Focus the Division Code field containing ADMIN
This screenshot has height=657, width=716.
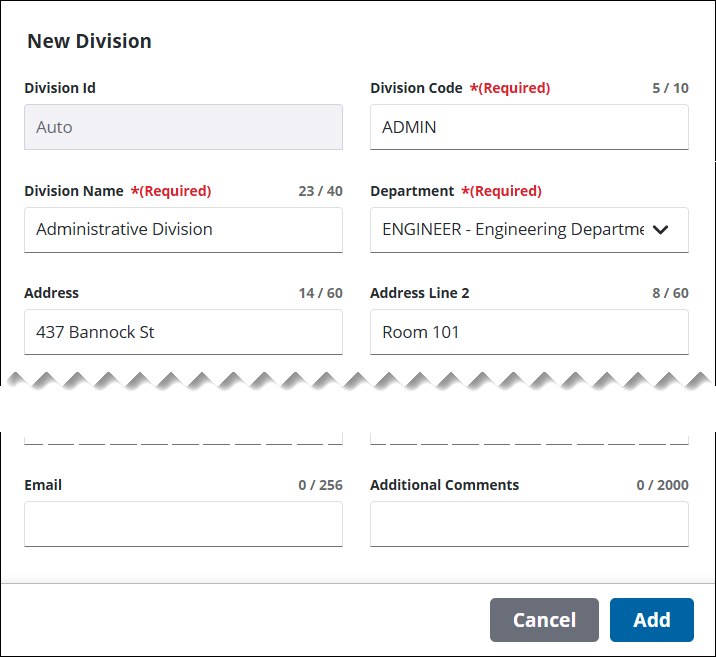point(528,127)
